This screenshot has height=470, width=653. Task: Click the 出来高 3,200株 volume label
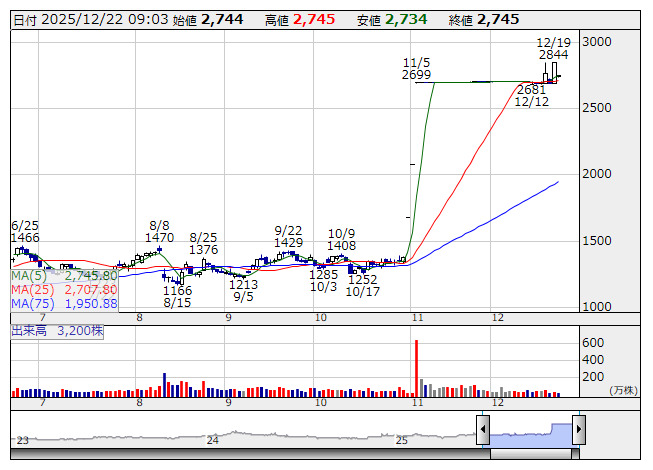57,331
